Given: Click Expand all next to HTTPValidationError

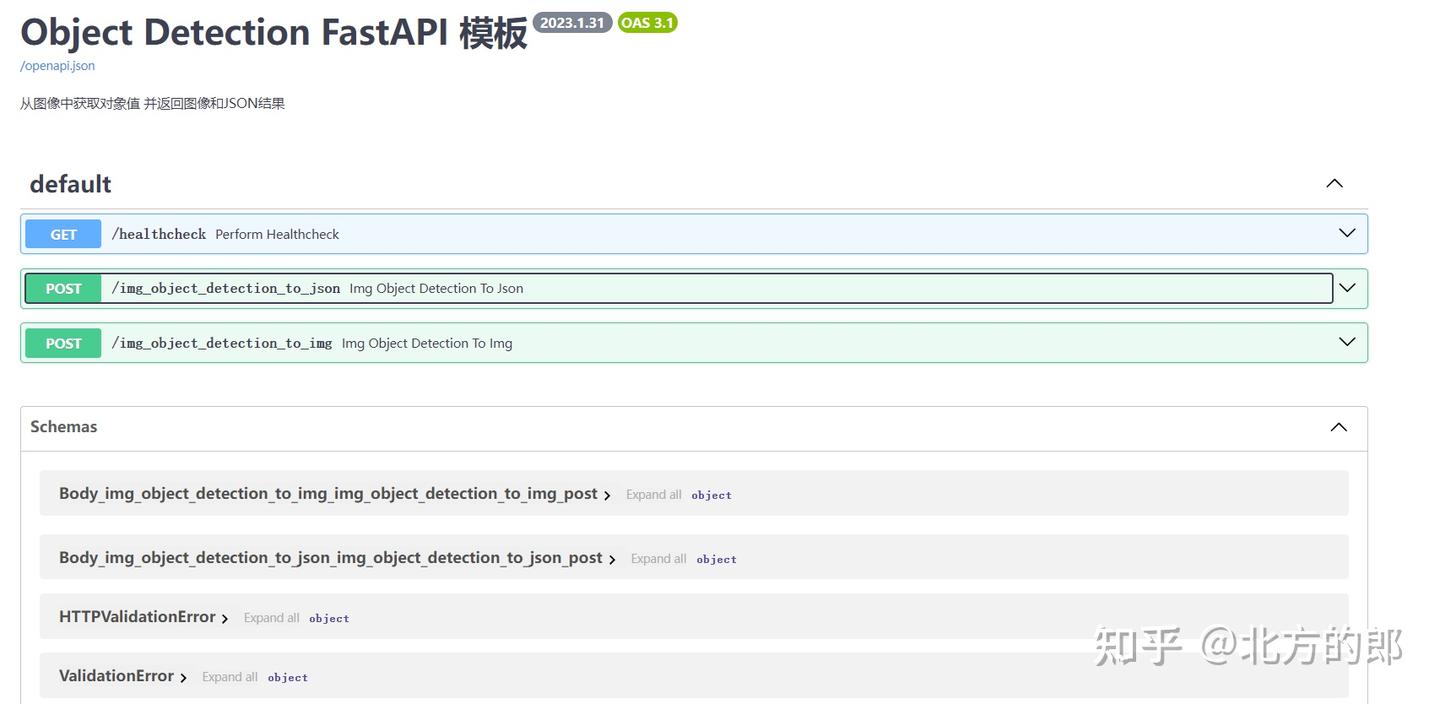Looking at the screenshot, I should [271, 617].
